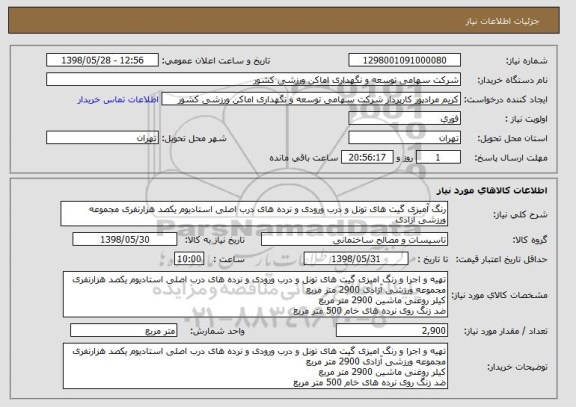The height and width of the screenshot is (407, 576).
Task: Click the شرح کلی نیاز text area
Action: click(254, 214)
